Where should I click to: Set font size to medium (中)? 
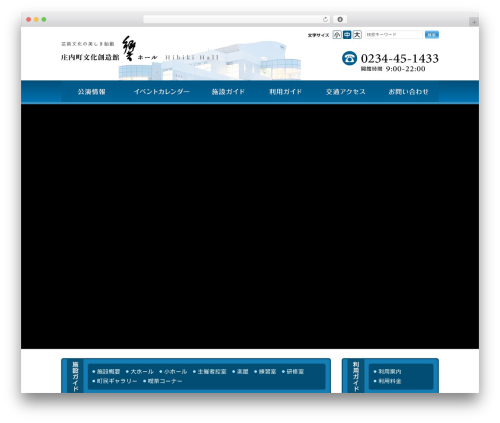click(347, 35)
